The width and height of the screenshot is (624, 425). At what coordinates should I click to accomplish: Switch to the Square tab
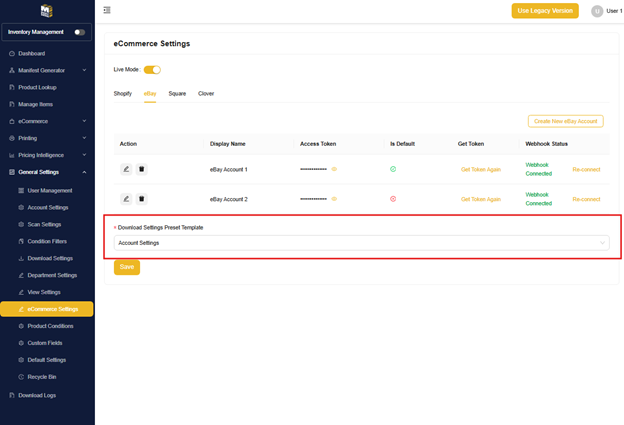pos(177,94)
